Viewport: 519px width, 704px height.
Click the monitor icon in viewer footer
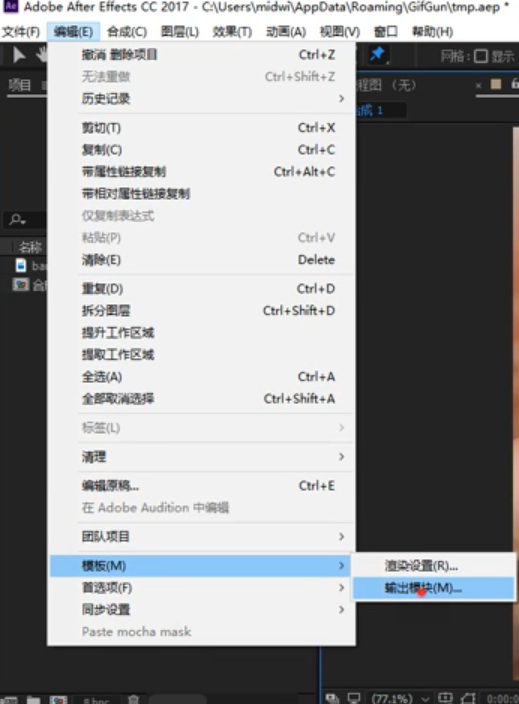[354, 698]
